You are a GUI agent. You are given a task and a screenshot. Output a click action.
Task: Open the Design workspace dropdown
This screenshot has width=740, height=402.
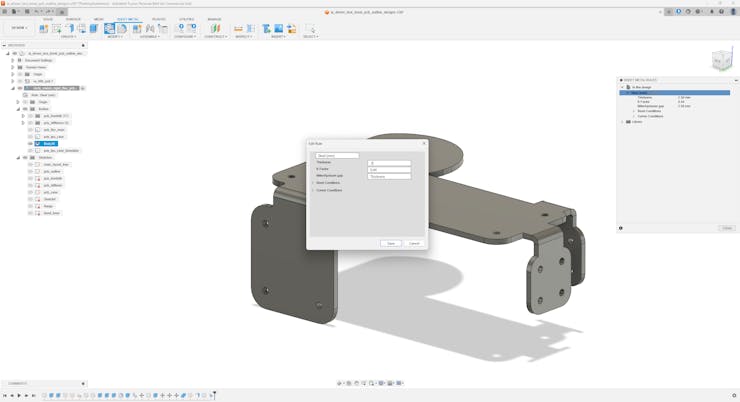[x=19, y=28]
